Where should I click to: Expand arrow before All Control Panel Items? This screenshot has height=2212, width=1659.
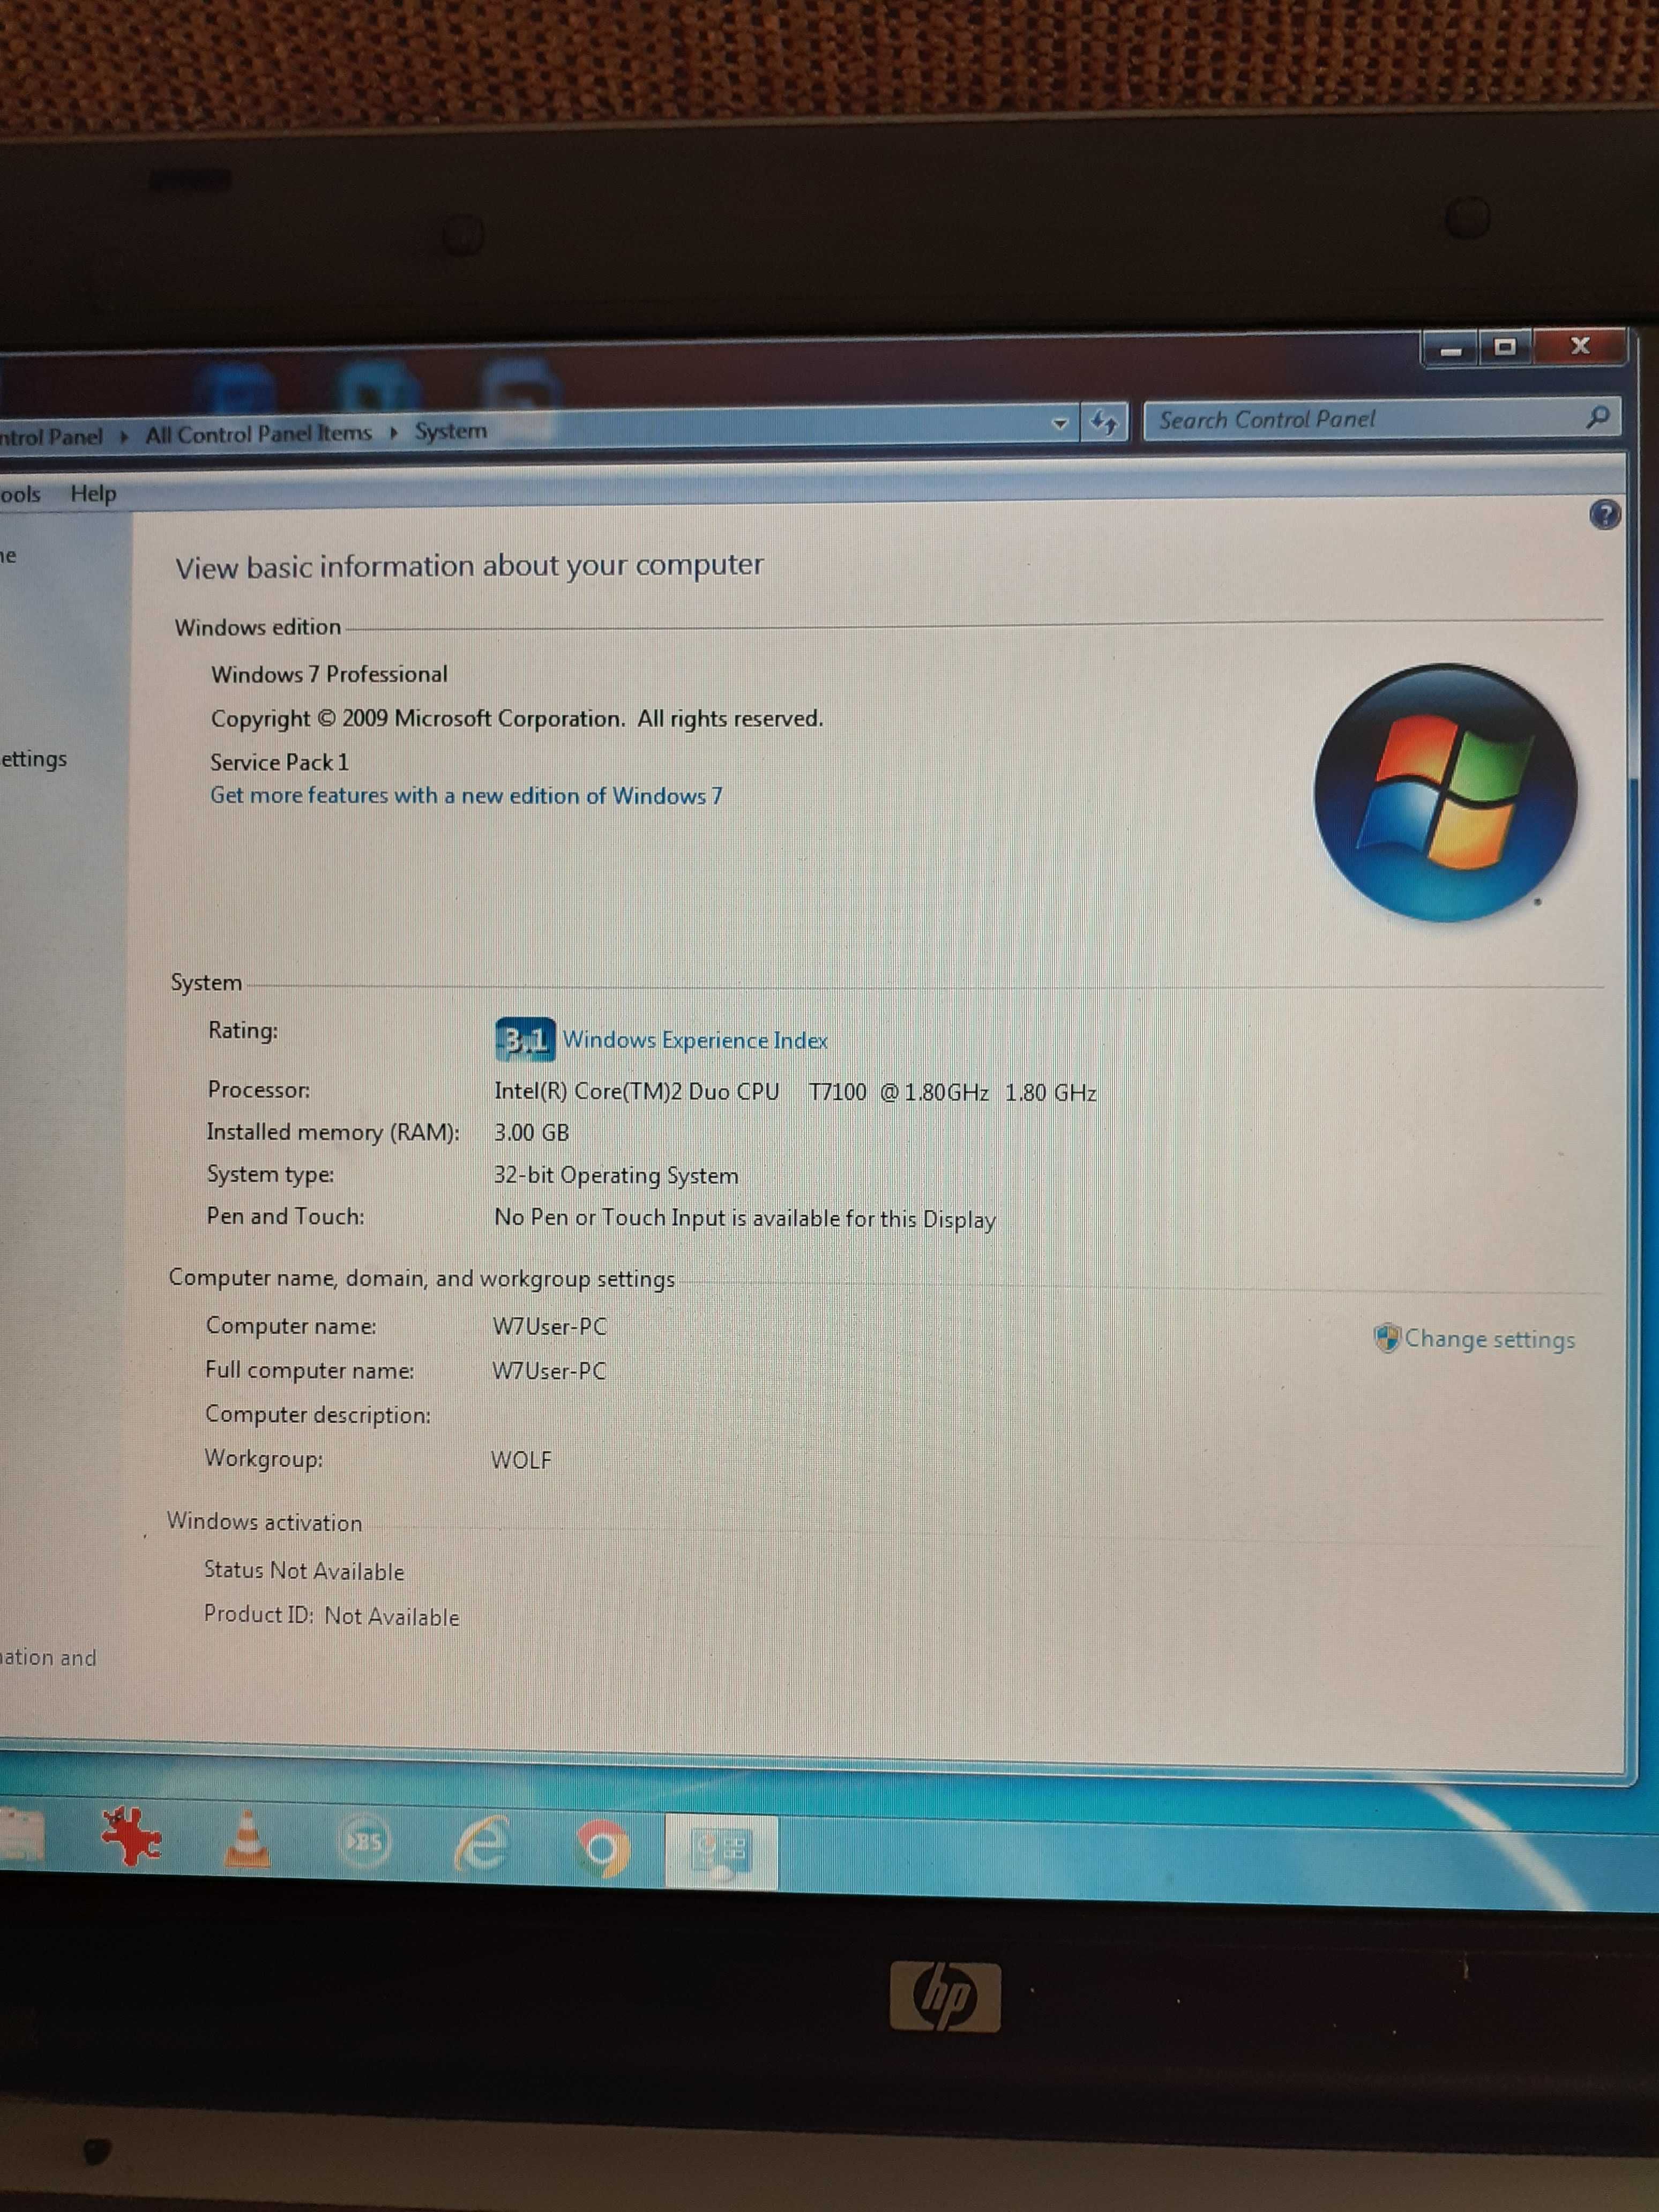[x=125, y=437]
